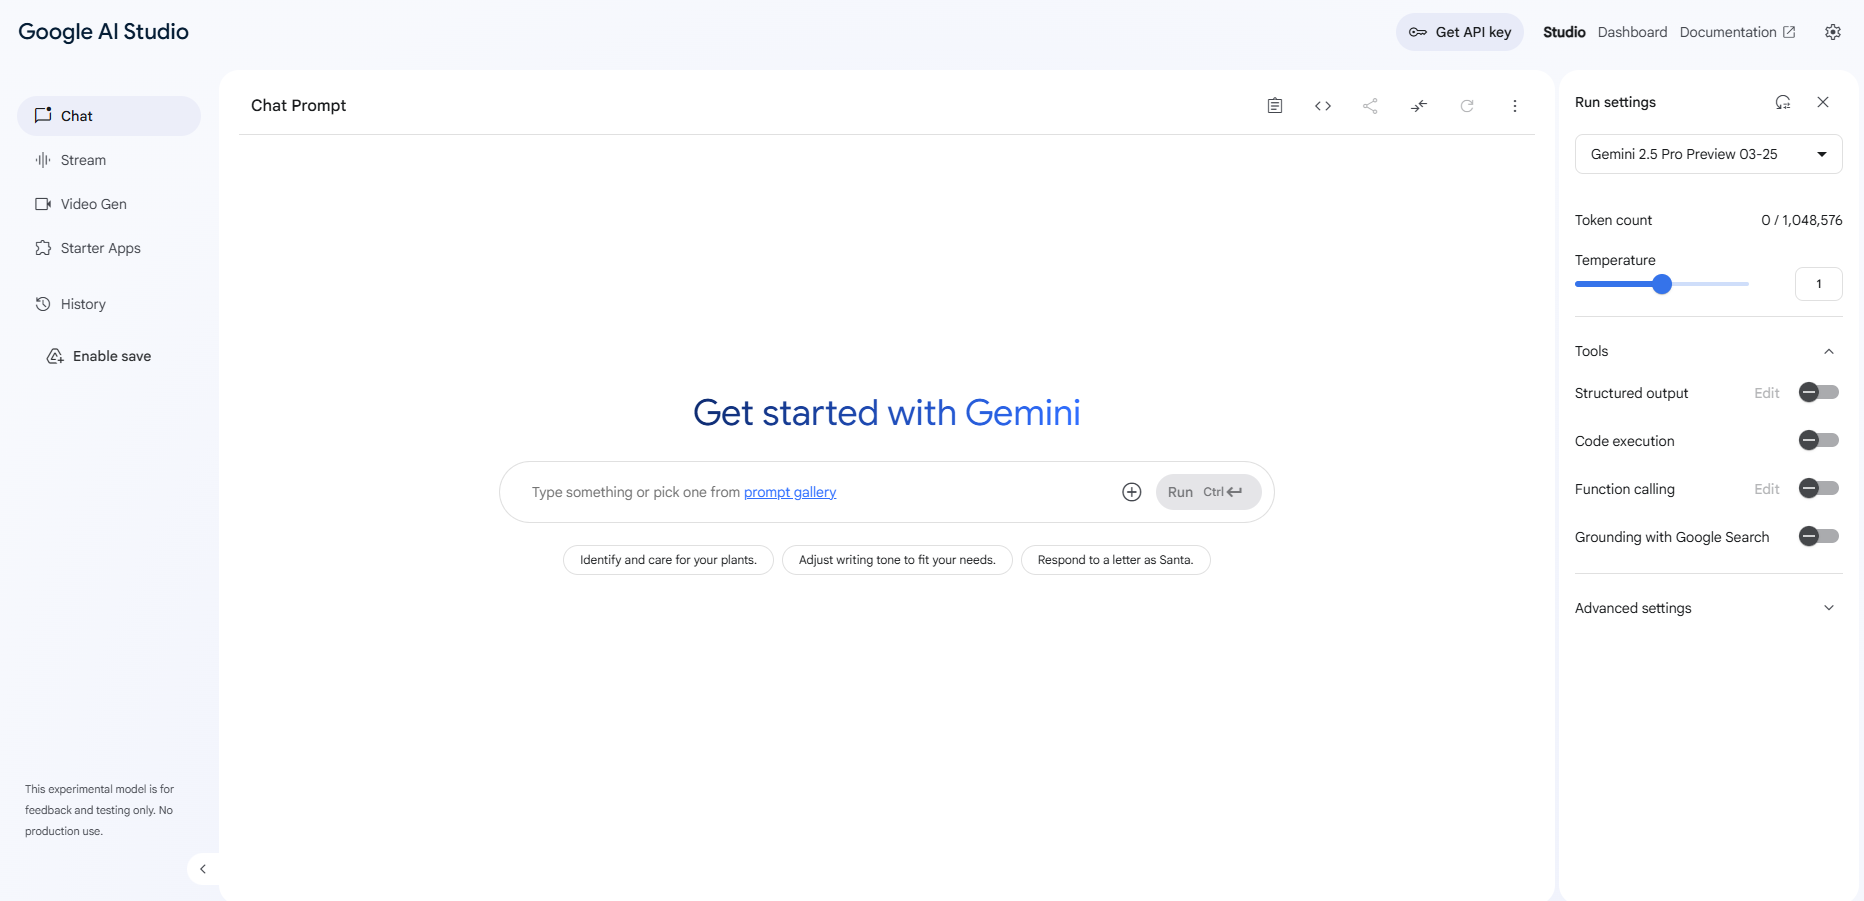
Task: Open the Gemini 2.5 Pro model dropdown
Action: (1708, 154)
